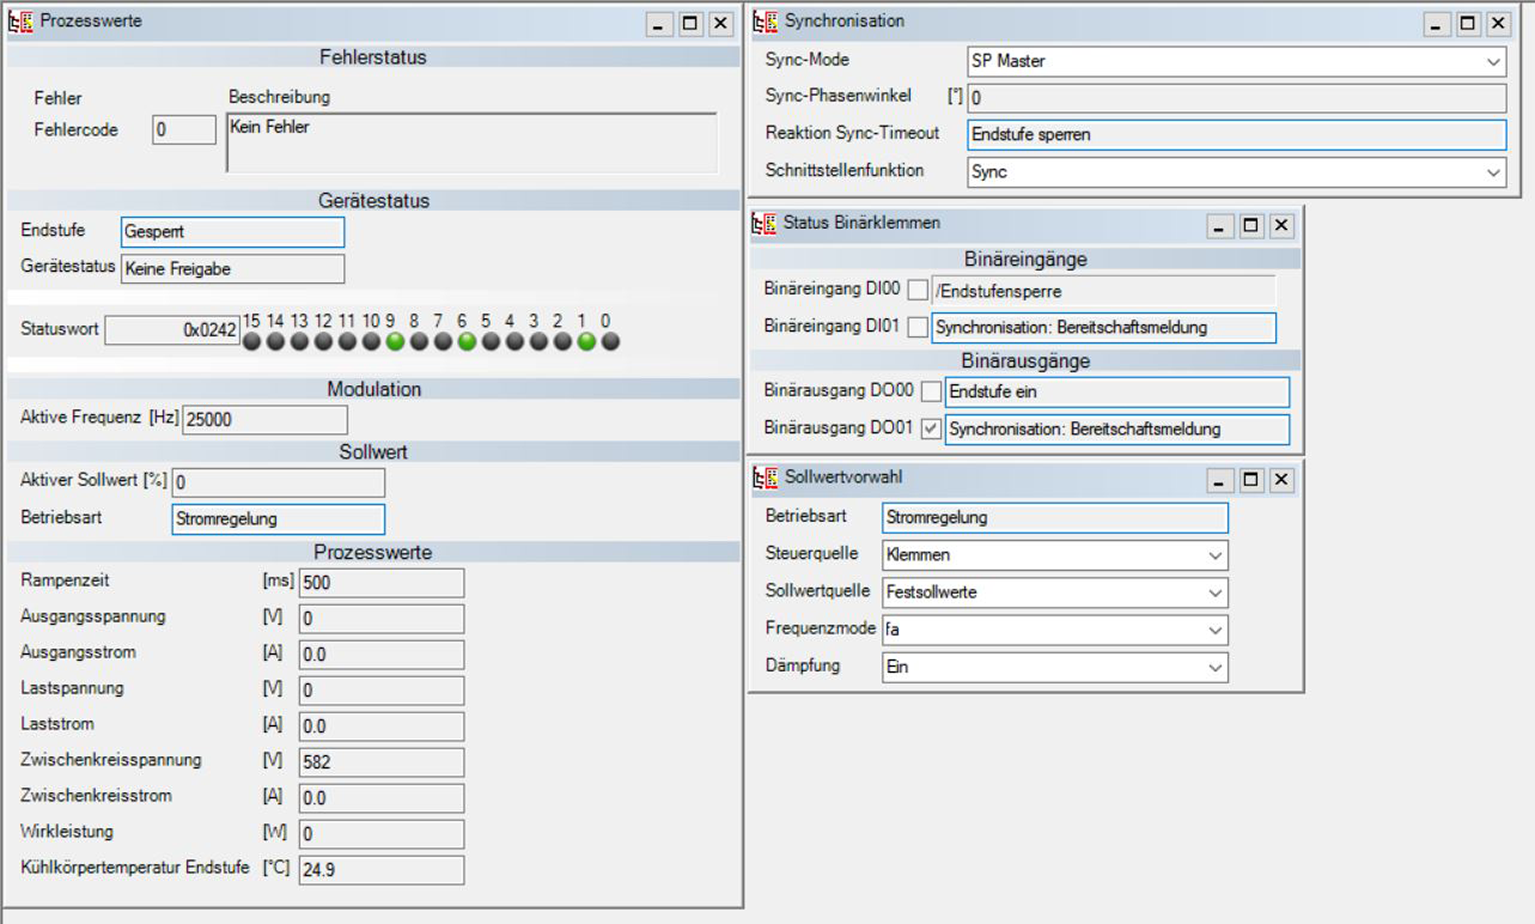Open the Steuerquelle dropdown
The height and width of the screenshot is (924, 1535).
click(x=1214, y=556)
